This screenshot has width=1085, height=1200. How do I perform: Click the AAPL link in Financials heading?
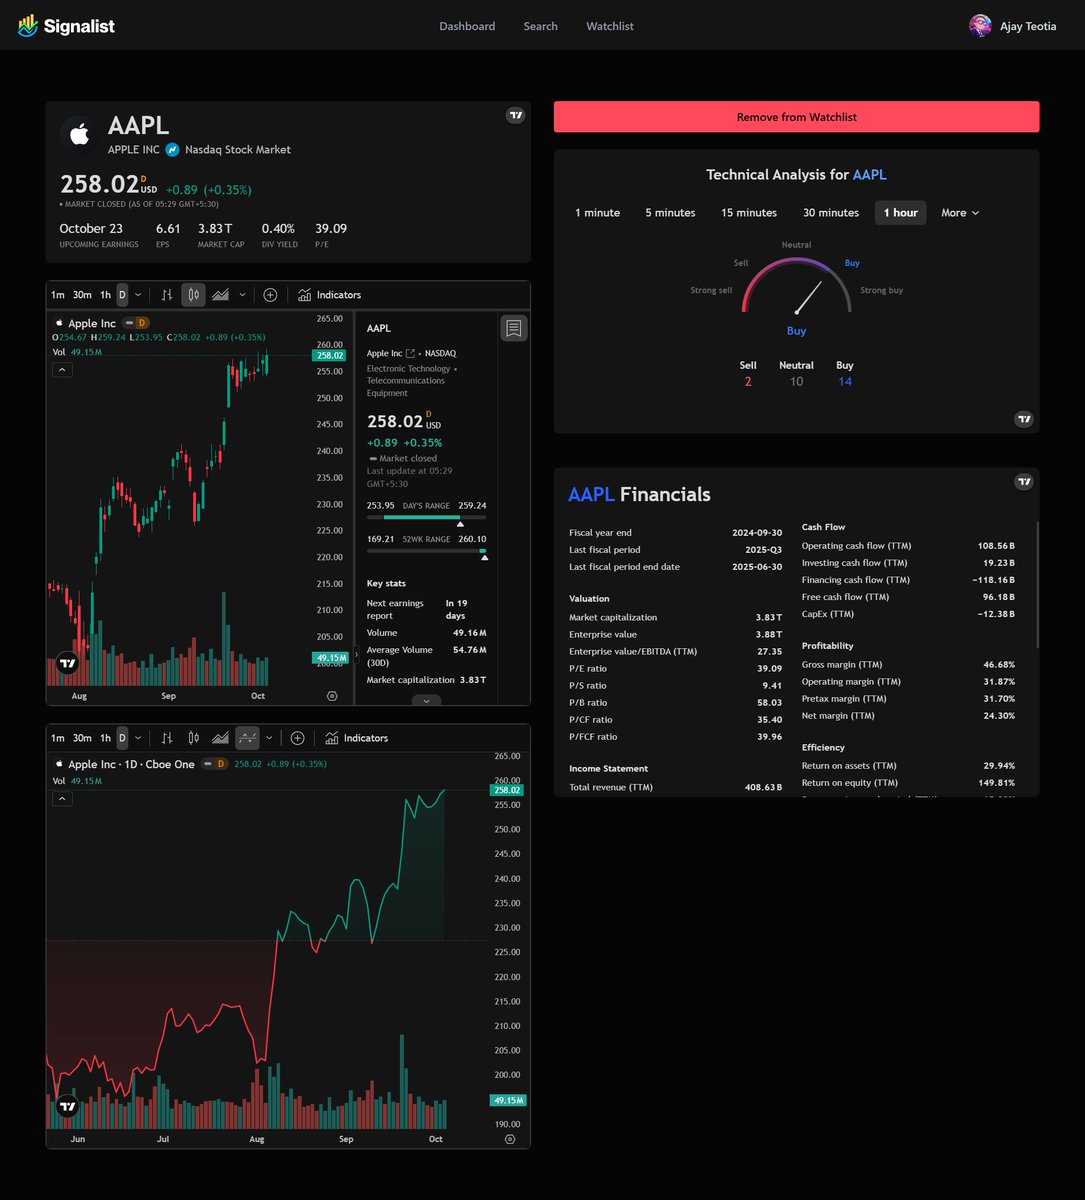click(591, 494)
